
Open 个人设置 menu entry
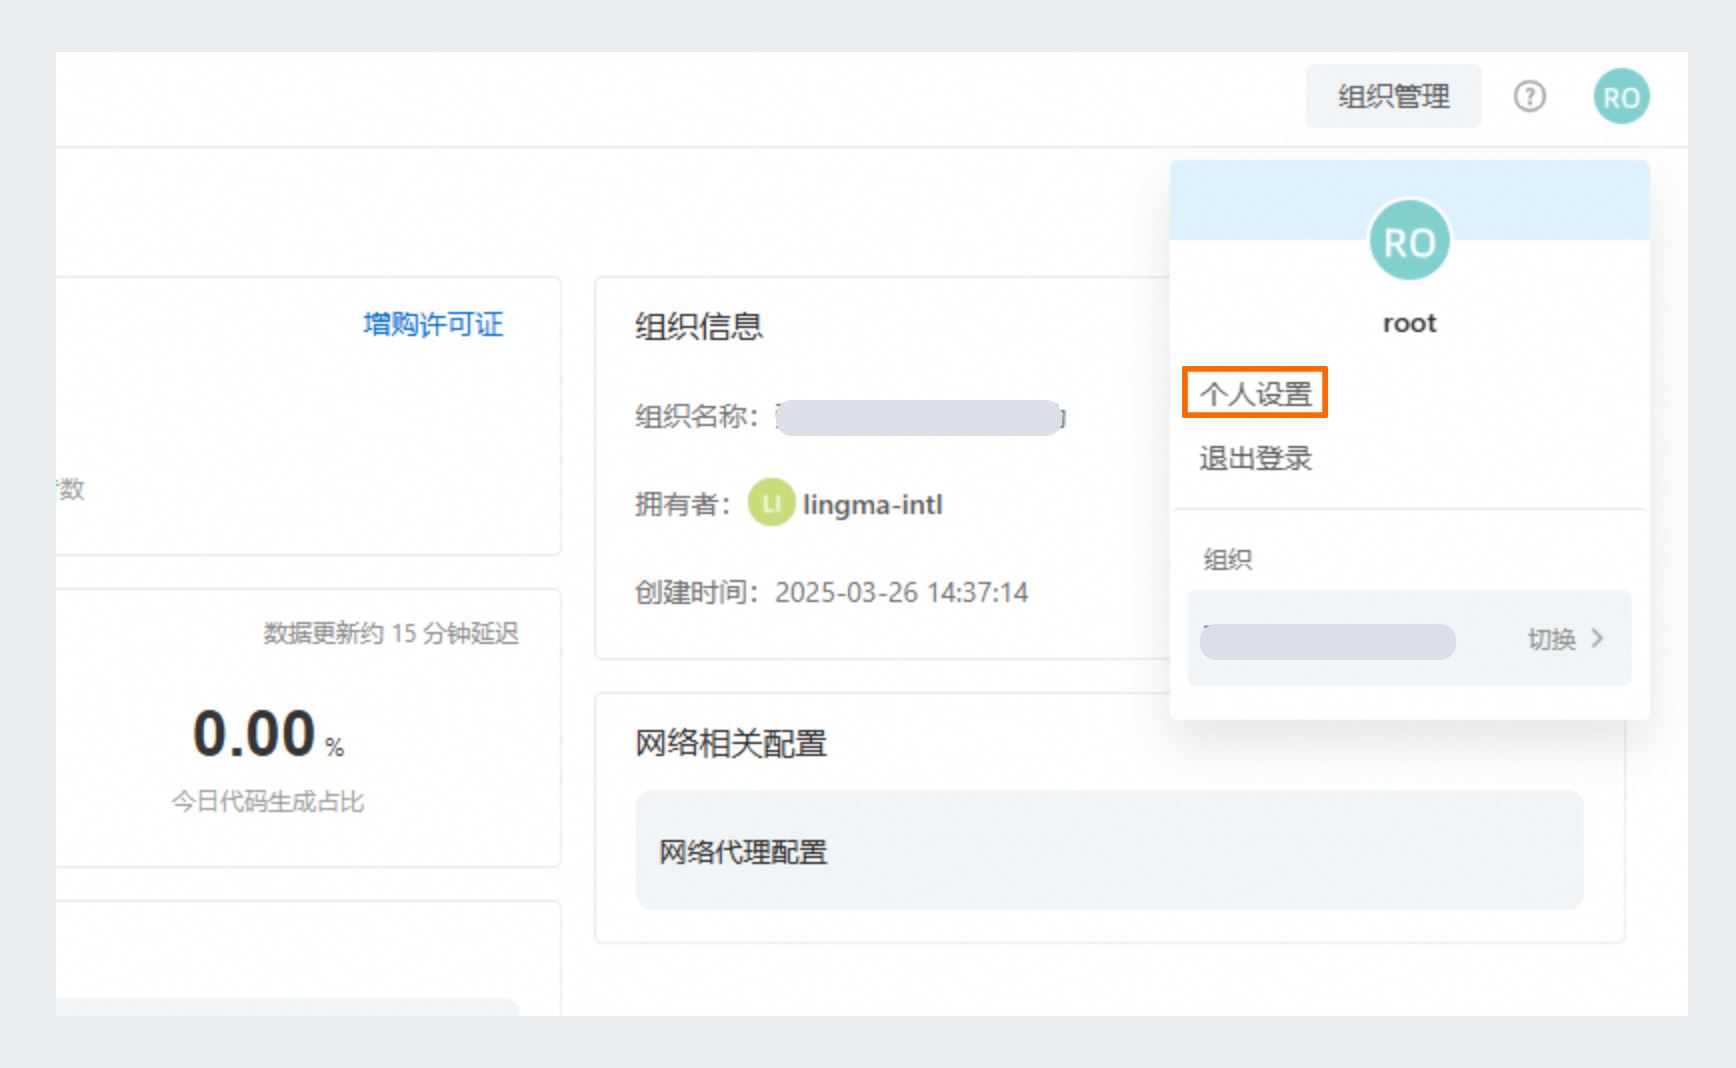click(x=1255, y=393)
